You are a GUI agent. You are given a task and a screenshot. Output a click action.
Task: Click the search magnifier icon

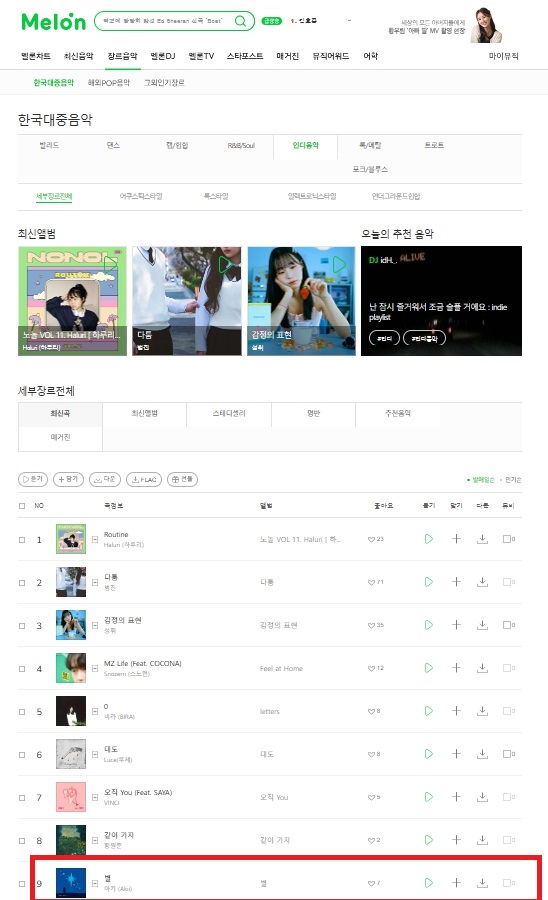point(240,21)
